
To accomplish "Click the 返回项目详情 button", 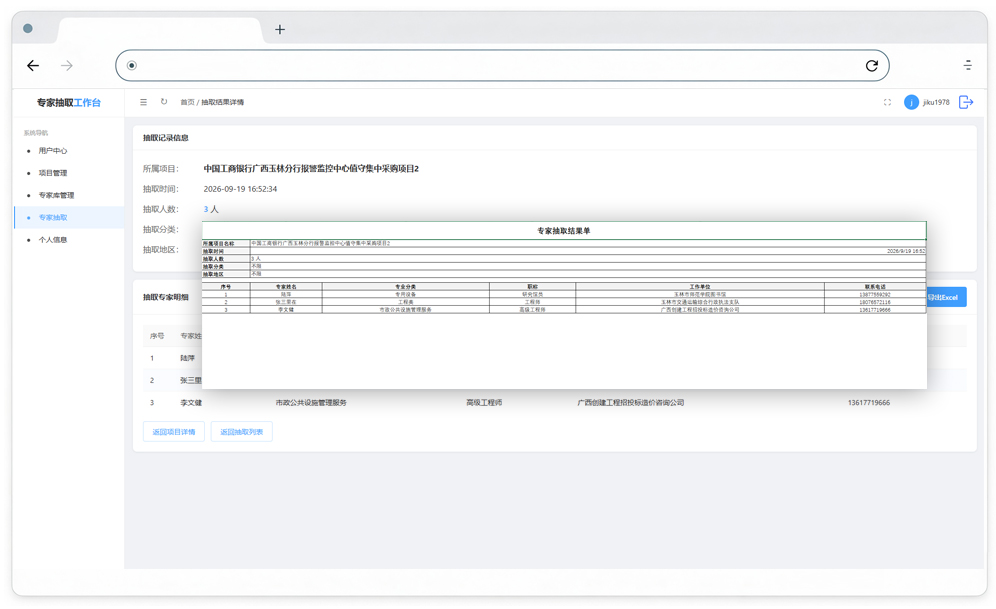I will click(x=174, y=432).
